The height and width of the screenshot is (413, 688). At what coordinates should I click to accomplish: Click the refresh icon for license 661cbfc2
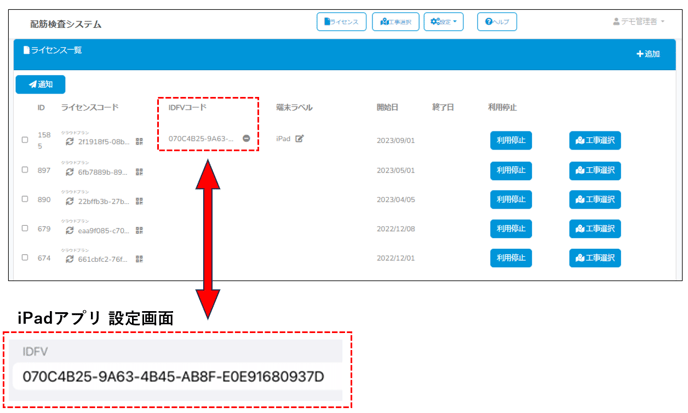[70, 259]
